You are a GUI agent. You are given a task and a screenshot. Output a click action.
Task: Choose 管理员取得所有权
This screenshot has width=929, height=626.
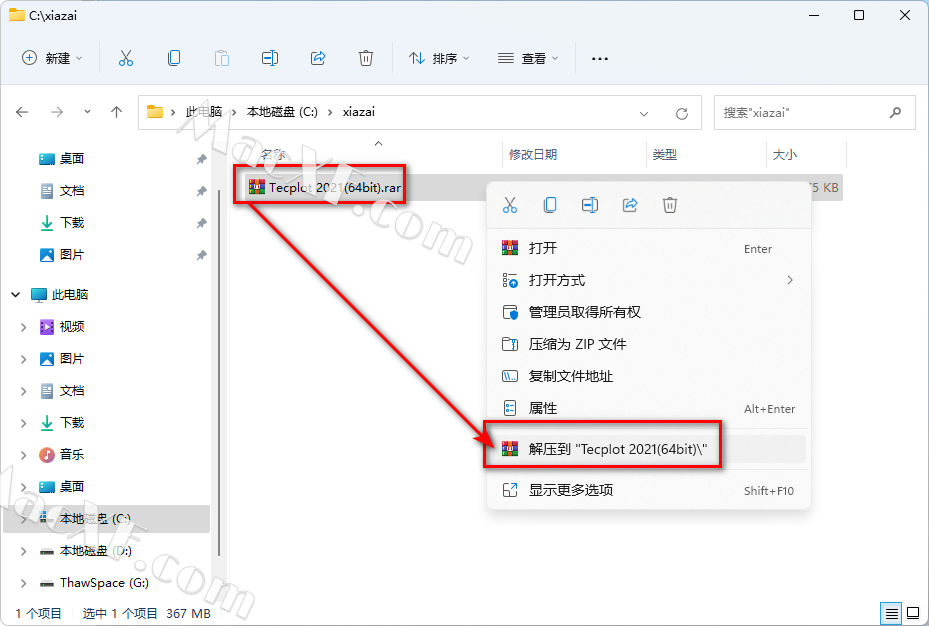648,312
